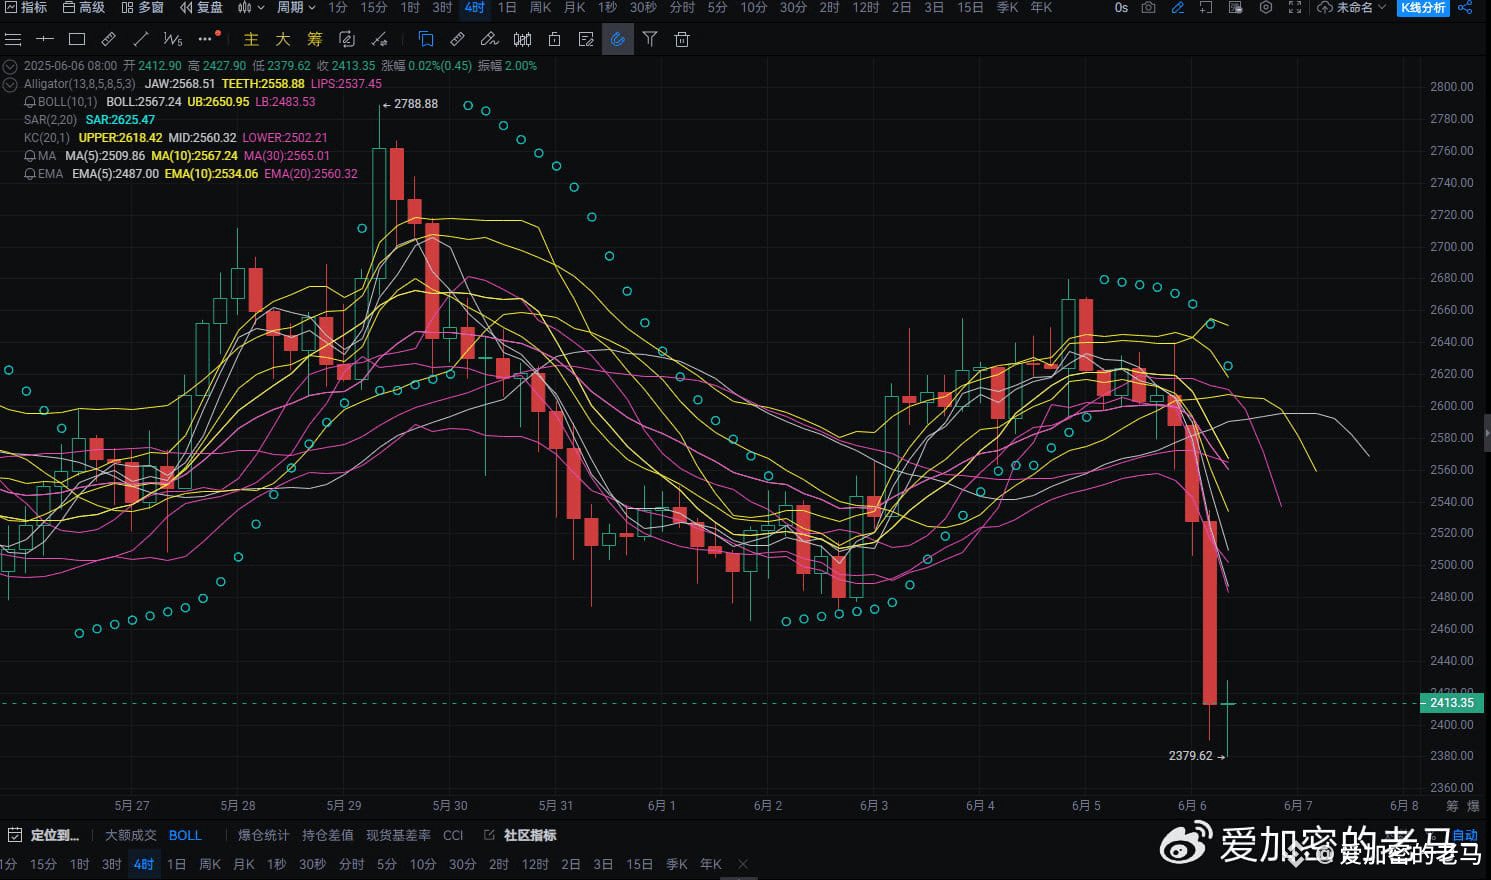Click the add-window icon in top bar
1491x880 pixels.
[1207, 7]
